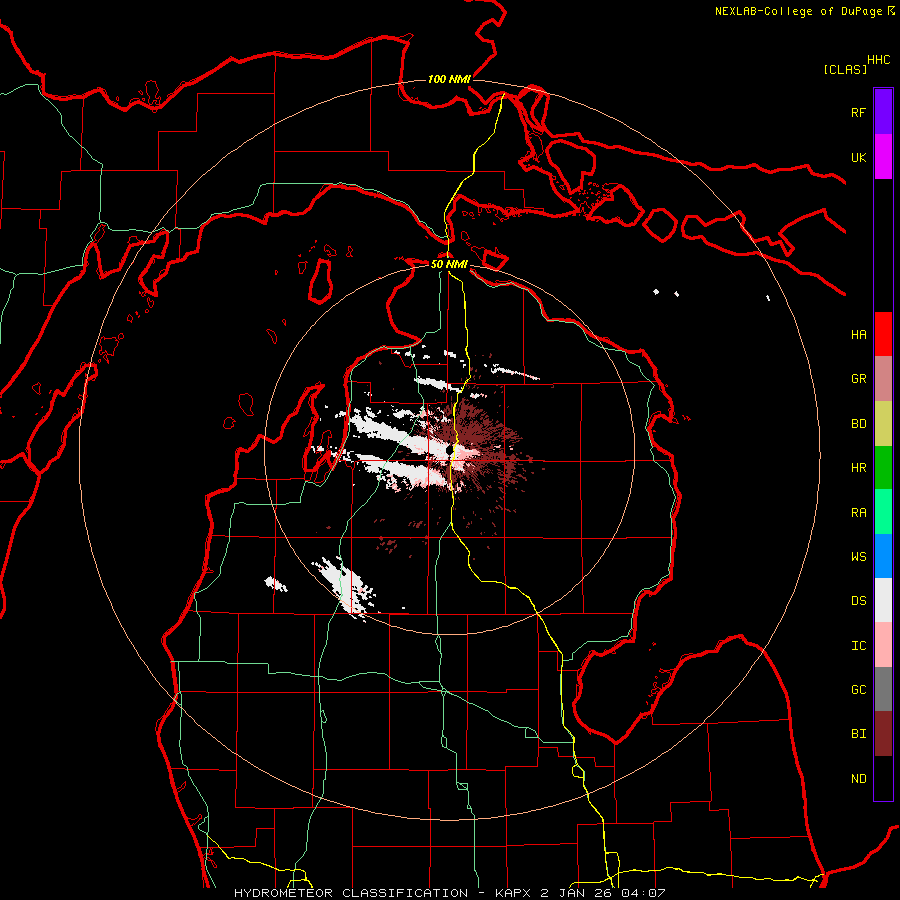Click the BI legend label
900x900 pixels.
point(858,734)
